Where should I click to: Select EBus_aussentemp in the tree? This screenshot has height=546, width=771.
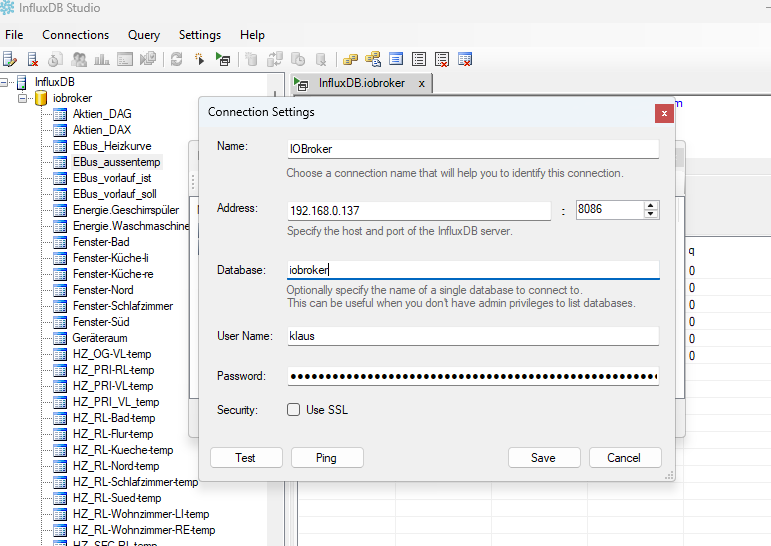[117, 162]
